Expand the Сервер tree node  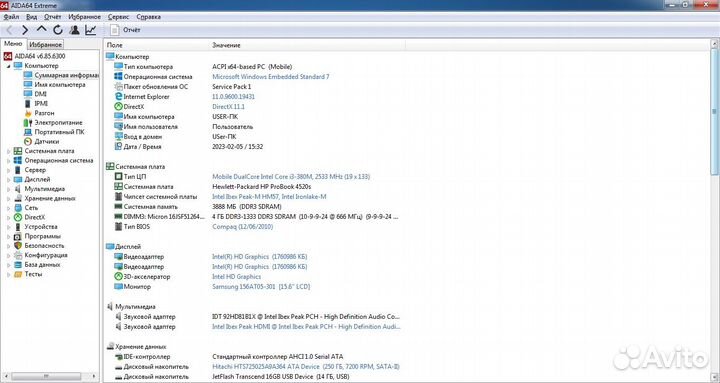coord(8,170)
